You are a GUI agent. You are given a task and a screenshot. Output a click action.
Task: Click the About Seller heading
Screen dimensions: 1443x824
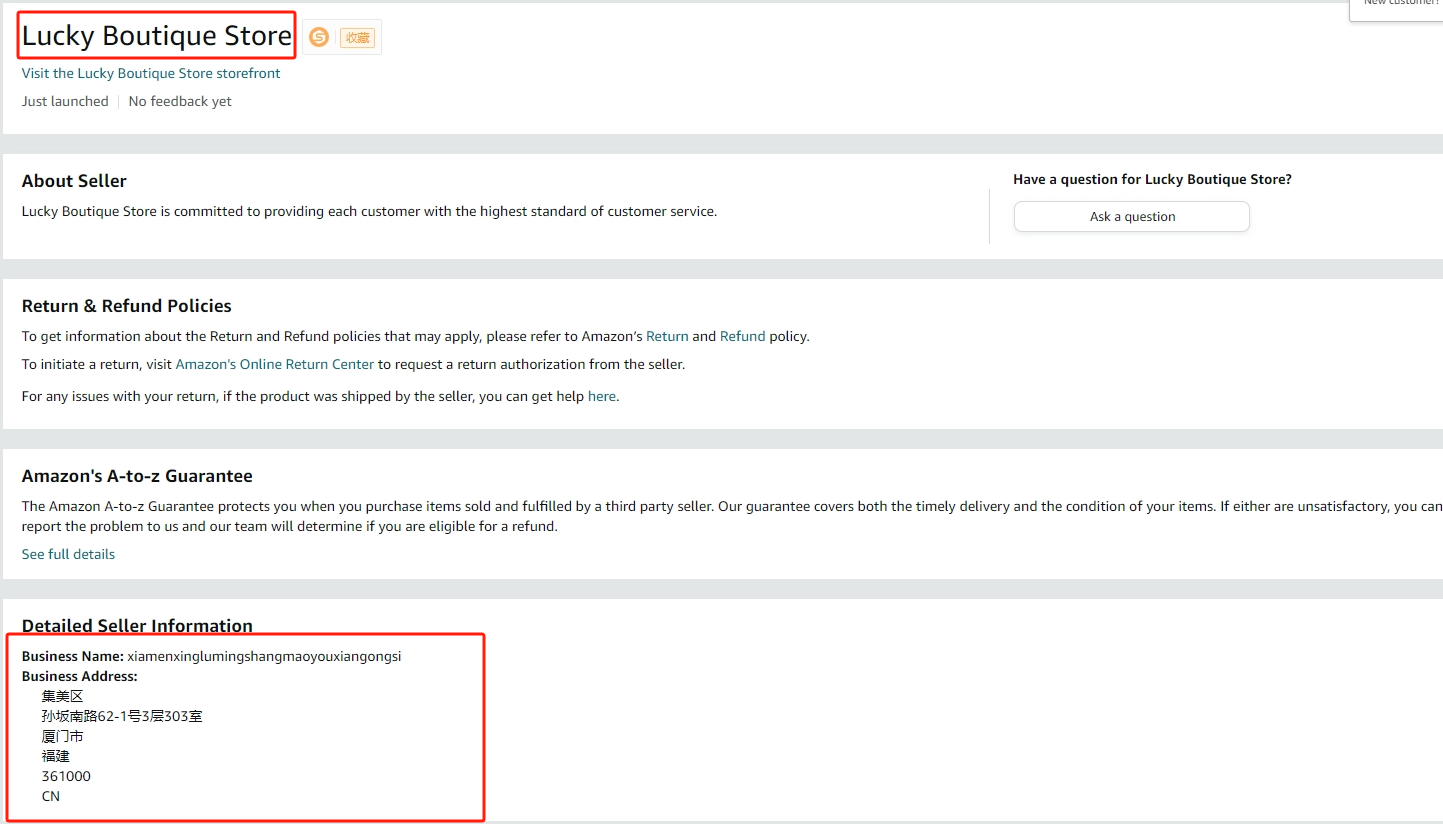tap(74, 181)
